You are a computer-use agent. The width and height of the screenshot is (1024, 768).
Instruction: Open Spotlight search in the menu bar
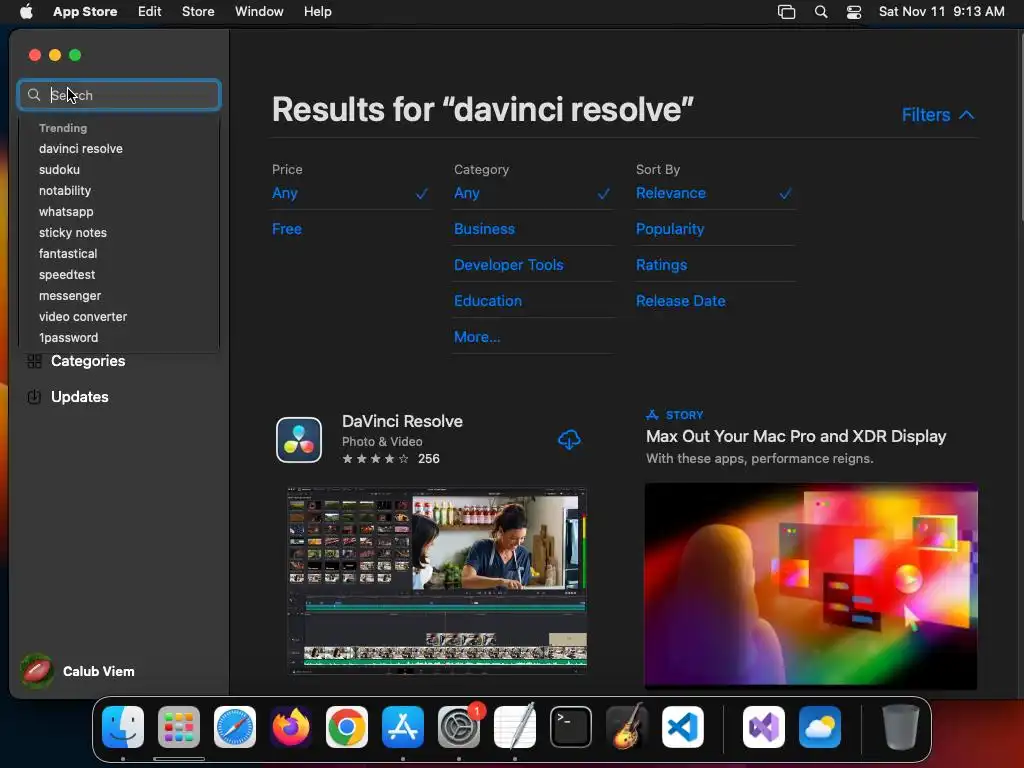click(821, 12)
